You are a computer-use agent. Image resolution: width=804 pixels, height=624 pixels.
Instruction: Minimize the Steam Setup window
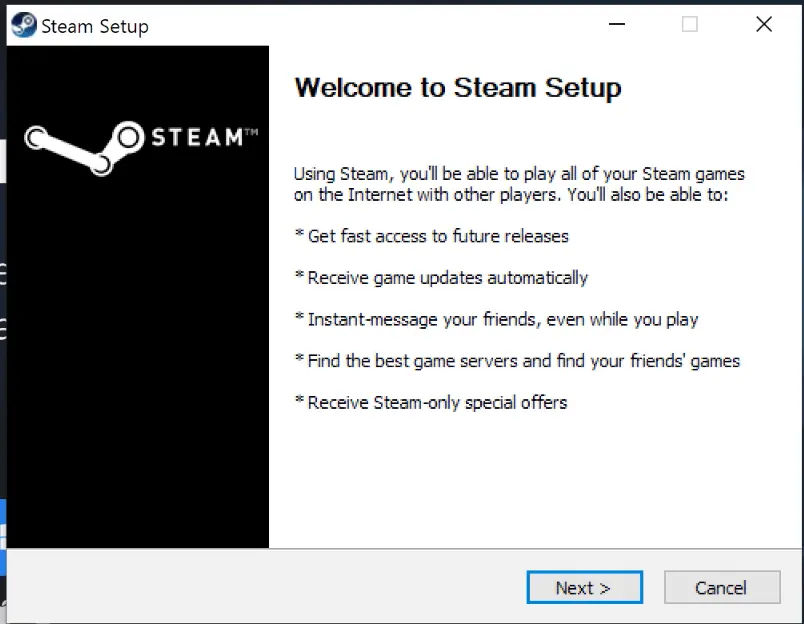(616, 24)
